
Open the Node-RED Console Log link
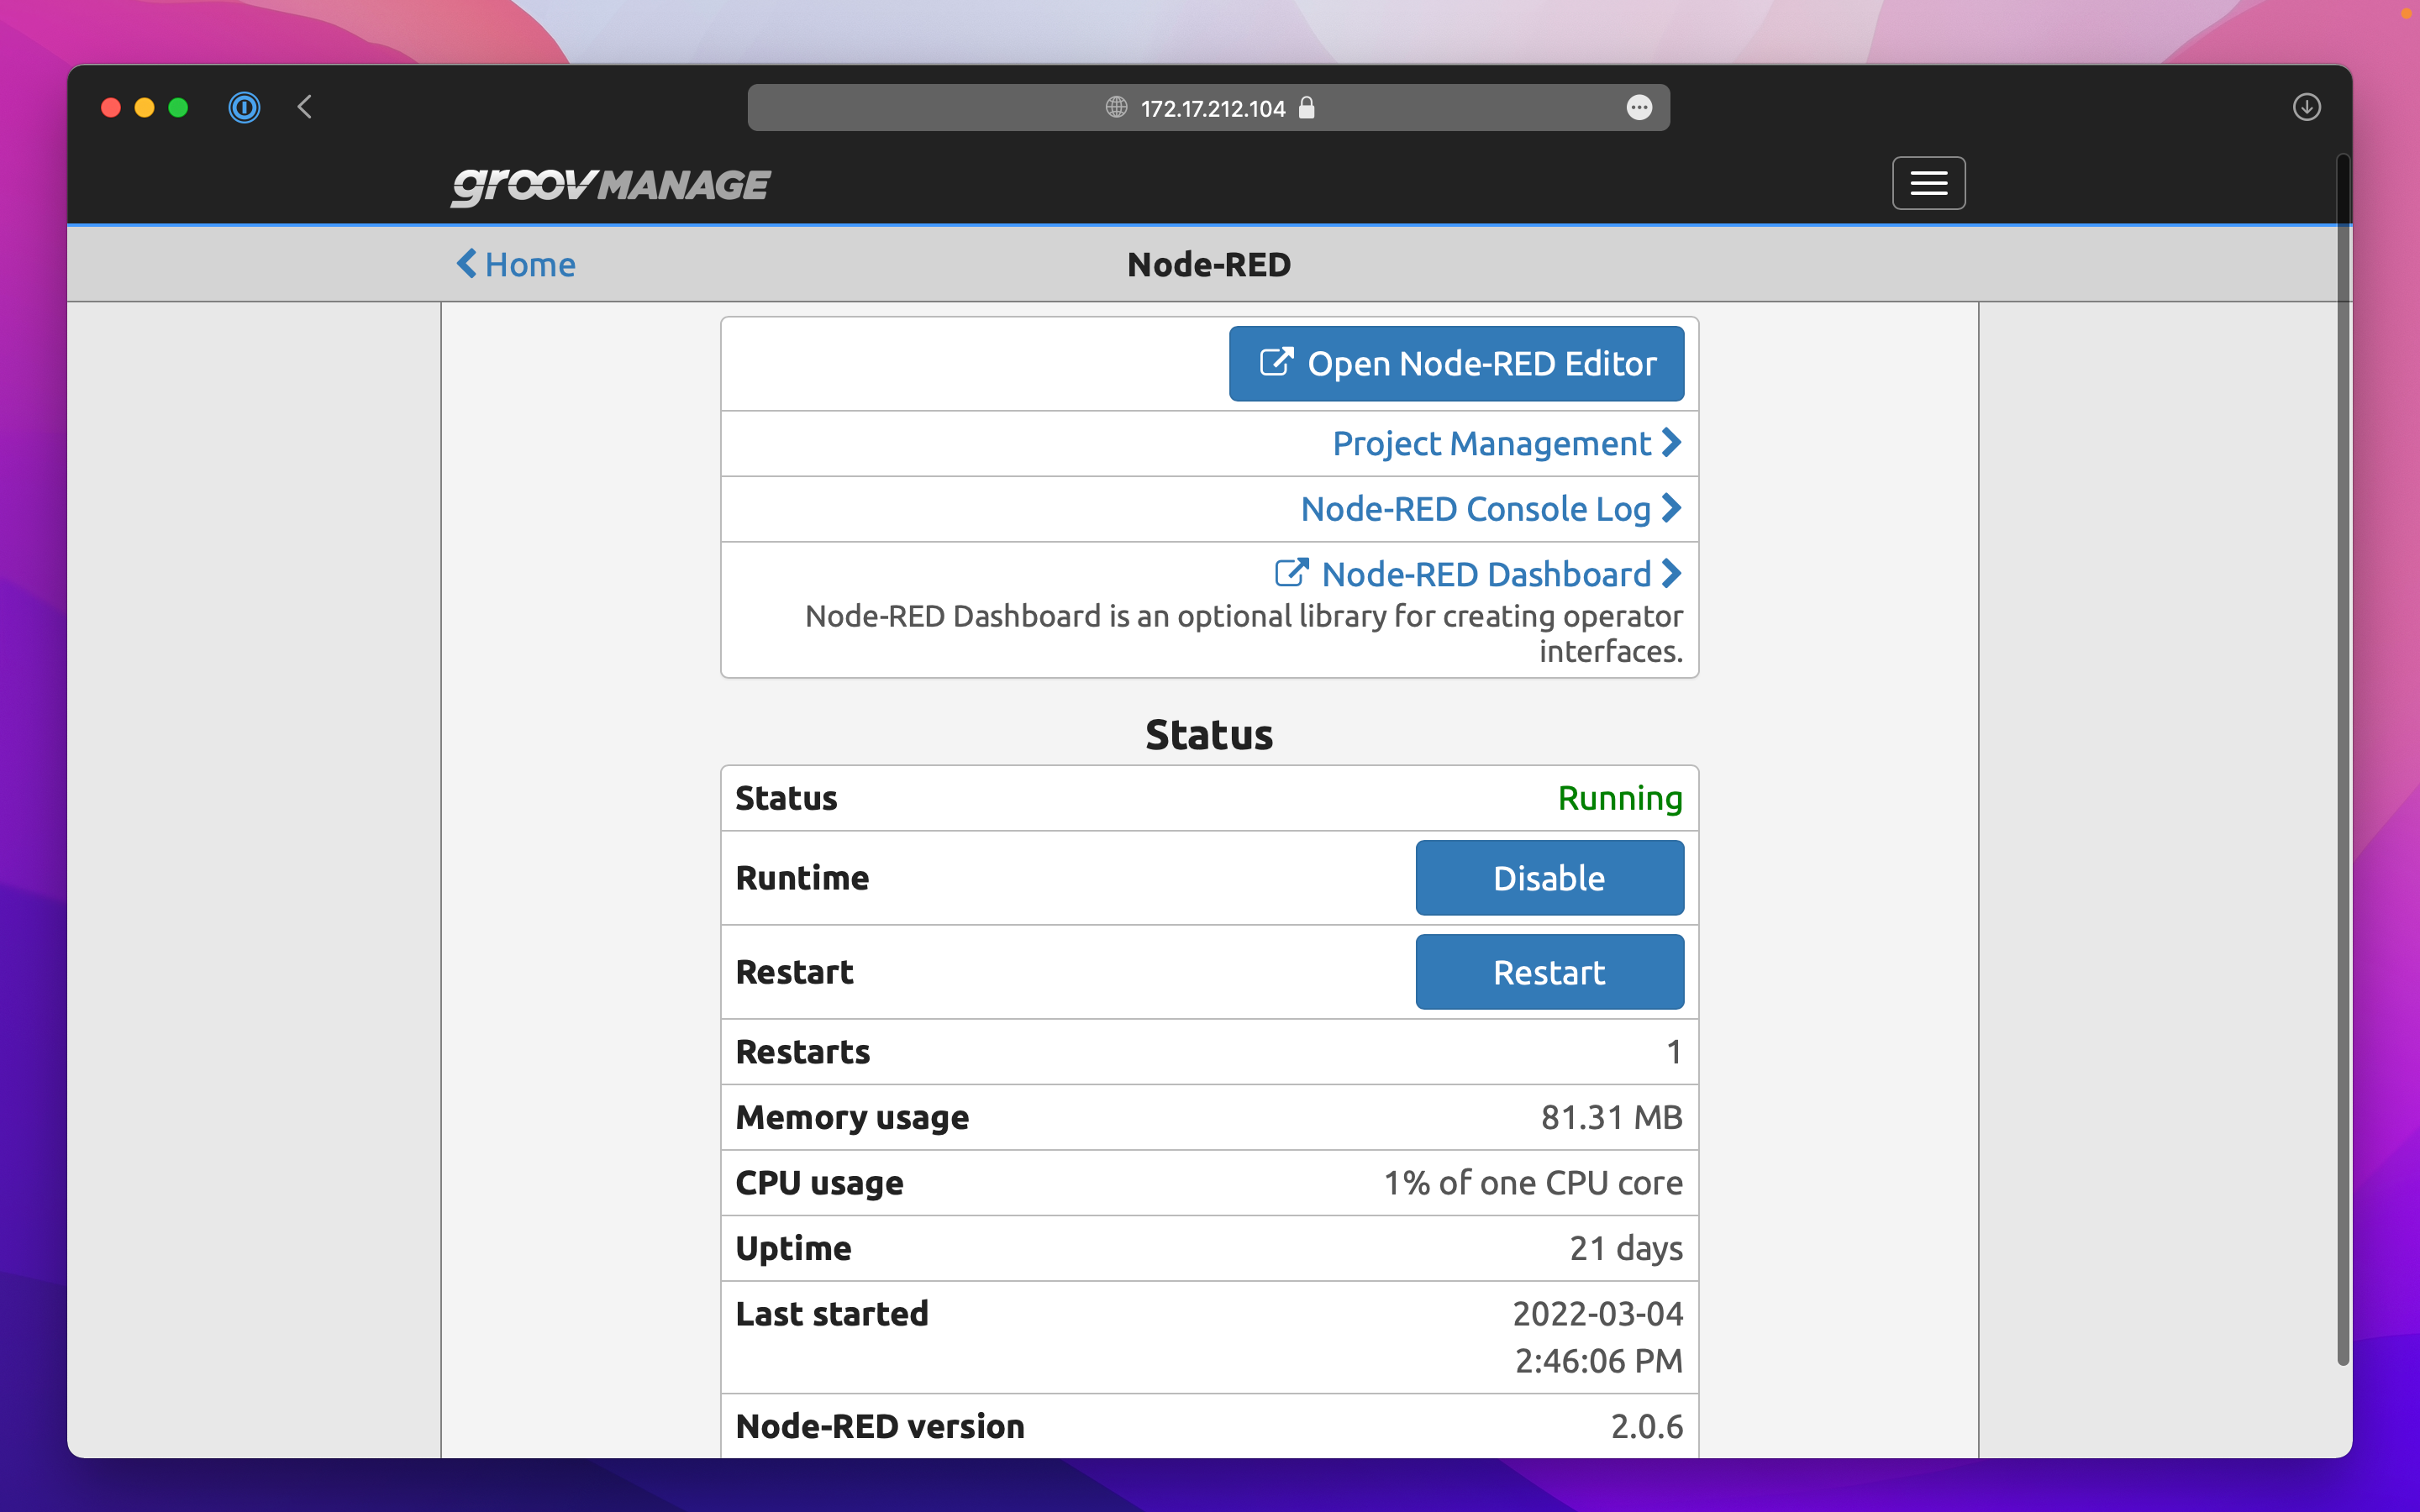click(1475, 508)
